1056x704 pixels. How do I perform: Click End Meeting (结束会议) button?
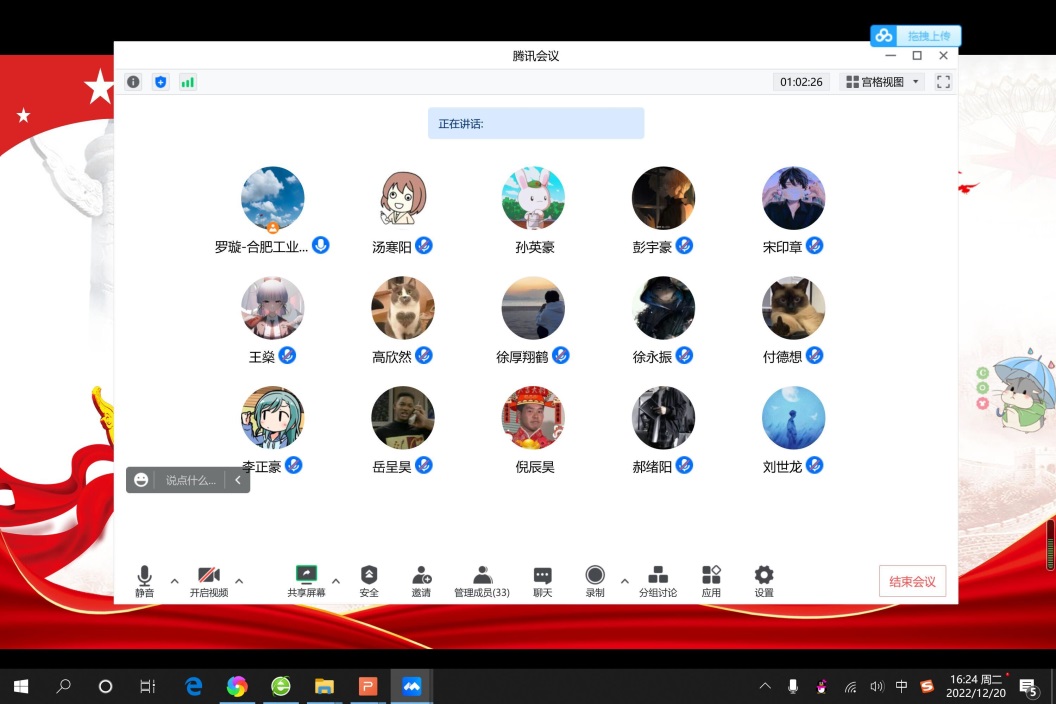912,581
